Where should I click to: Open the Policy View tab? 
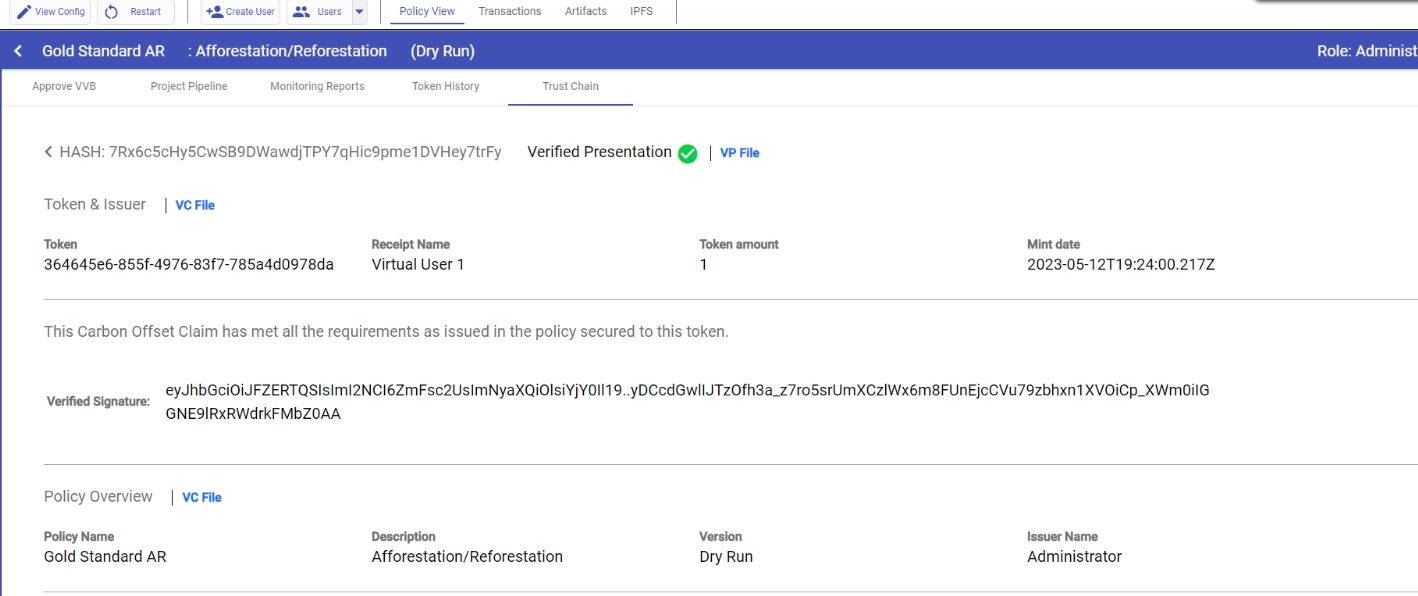click(x=427, y=12)
